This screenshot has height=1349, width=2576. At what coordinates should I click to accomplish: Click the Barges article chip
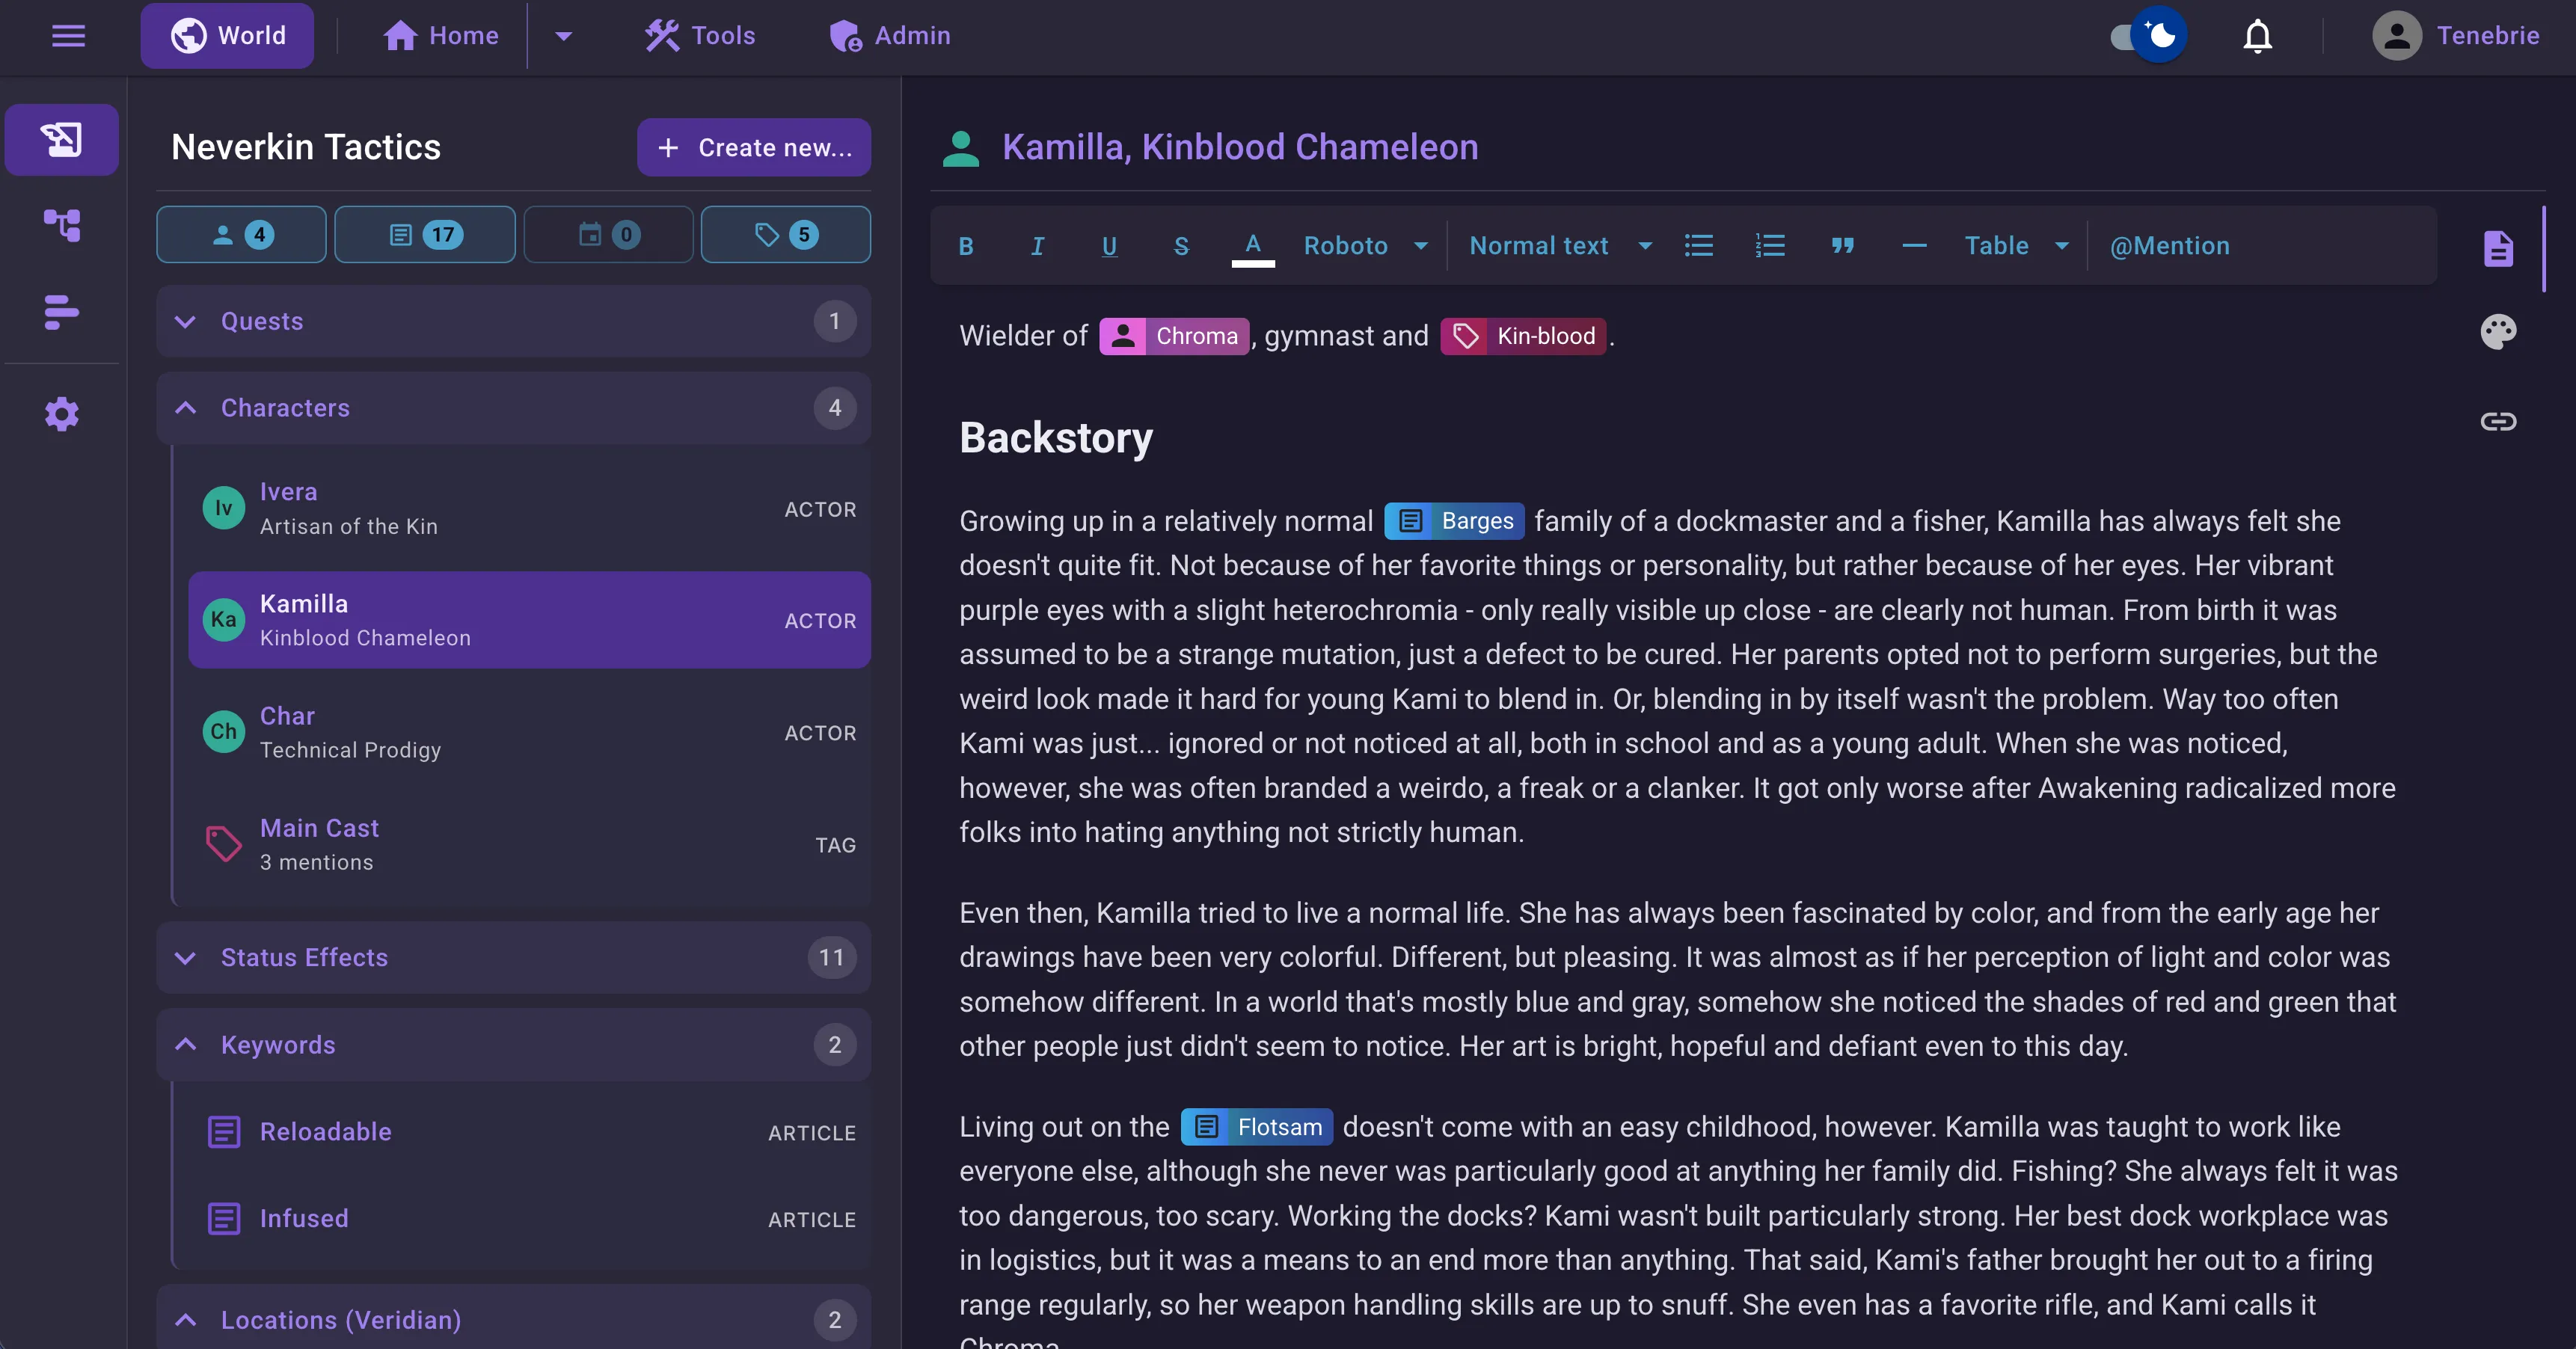pyautogui.click(x=1454, y=521)
